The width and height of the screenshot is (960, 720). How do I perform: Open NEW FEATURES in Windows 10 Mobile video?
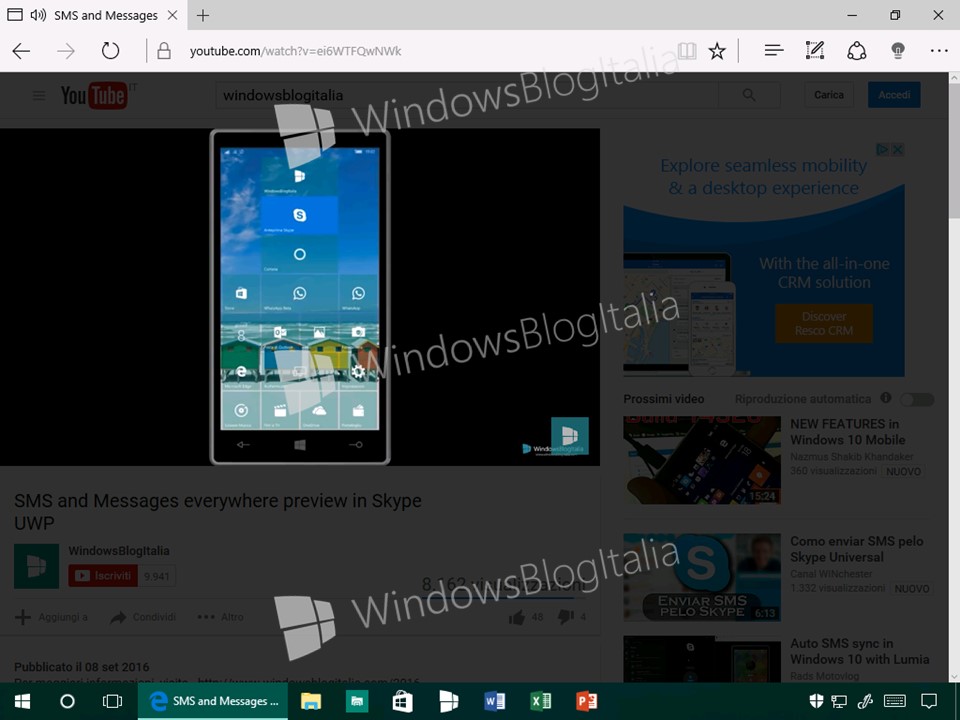pos(847,432)
